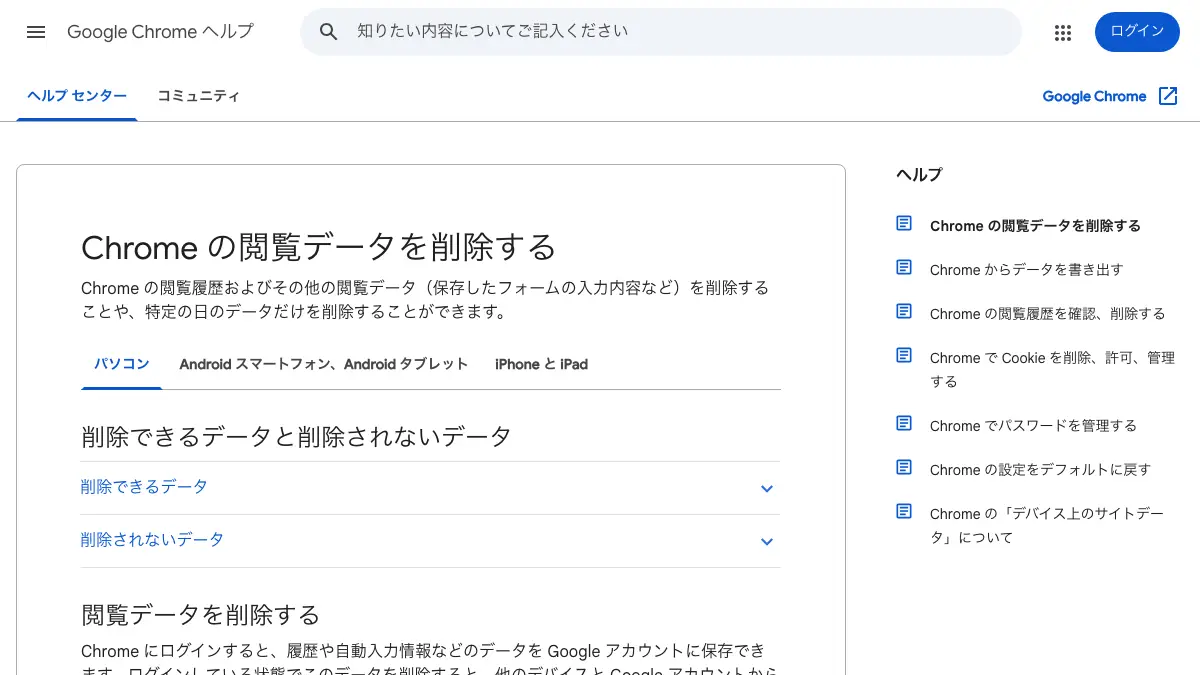This screenshot has height=675, width=1200.
Task: Click article icon for Chrome でパスワードを管理する
Action: tap(904, 424)
